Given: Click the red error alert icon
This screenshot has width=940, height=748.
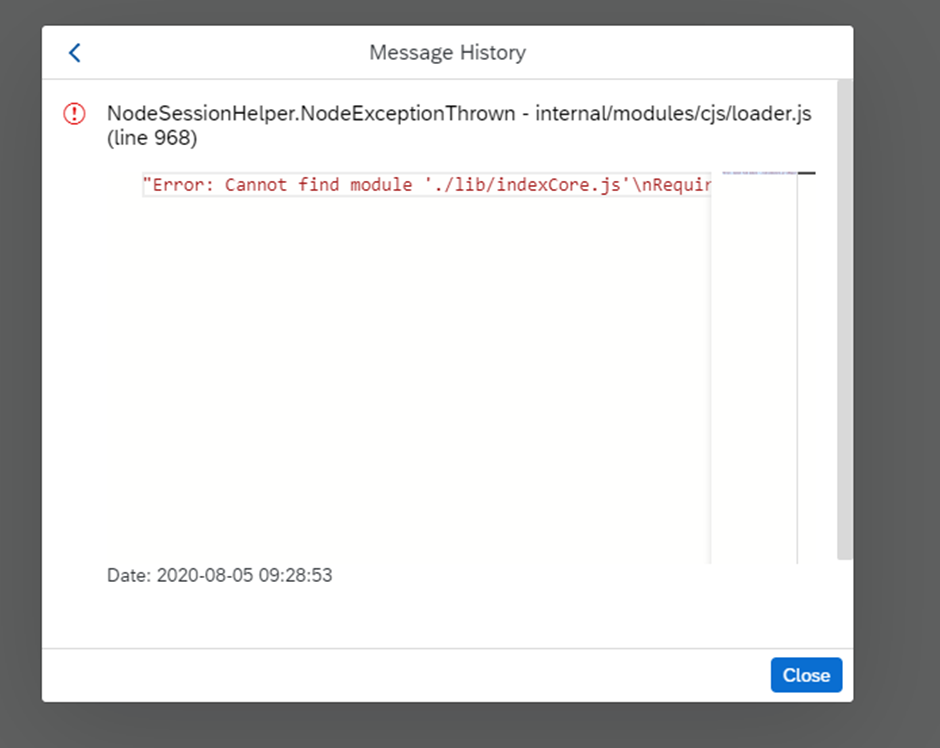Looking at the screenshot, I should (x=74, y=113).
